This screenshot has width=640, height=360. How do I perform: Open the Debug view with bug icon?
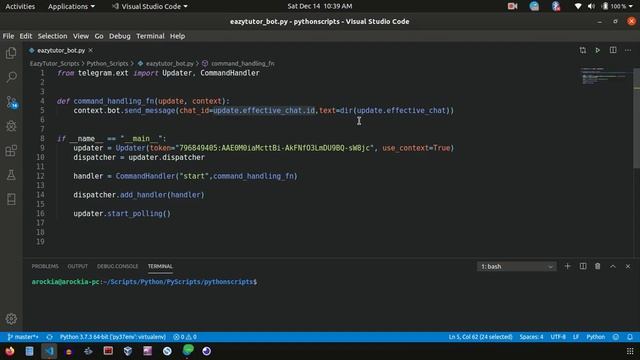pyautogui.click(x=11, y=126)
